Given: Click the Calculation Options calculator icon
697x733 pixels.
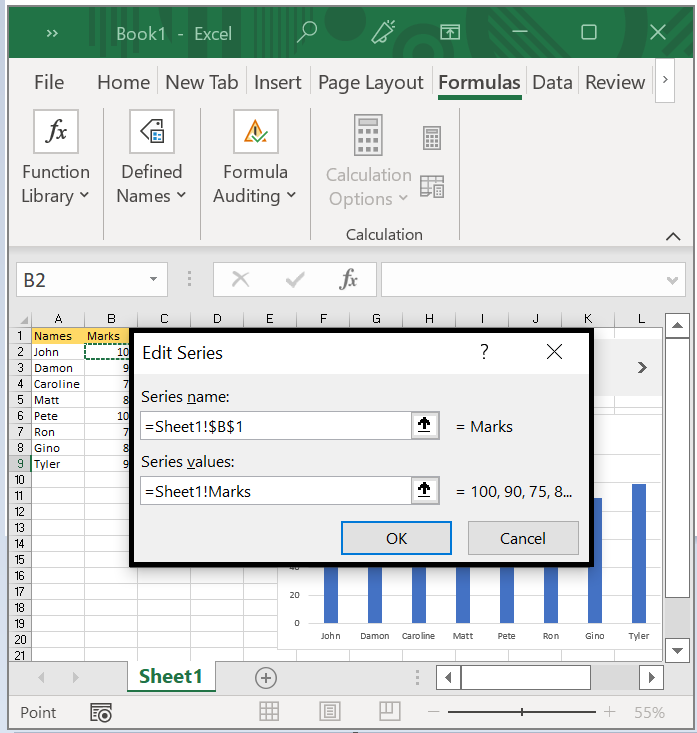Looking at the screenshot, I should tap(368, 135).
